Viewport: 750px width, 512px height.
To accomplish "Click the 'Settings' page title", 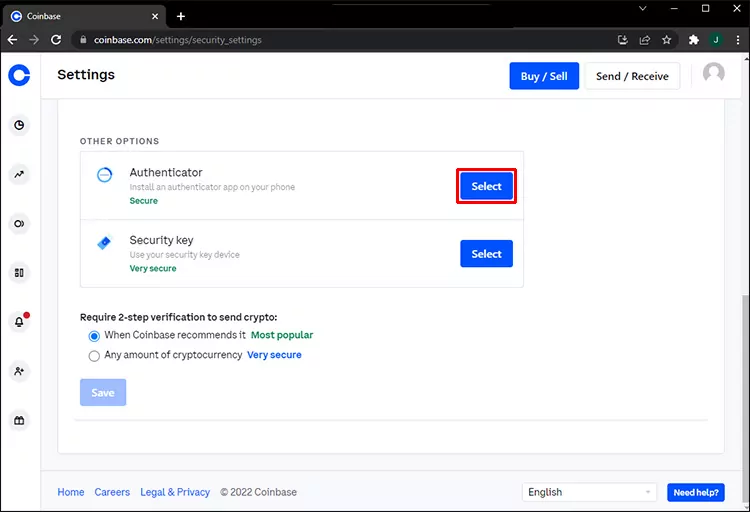I will point(86,75).
